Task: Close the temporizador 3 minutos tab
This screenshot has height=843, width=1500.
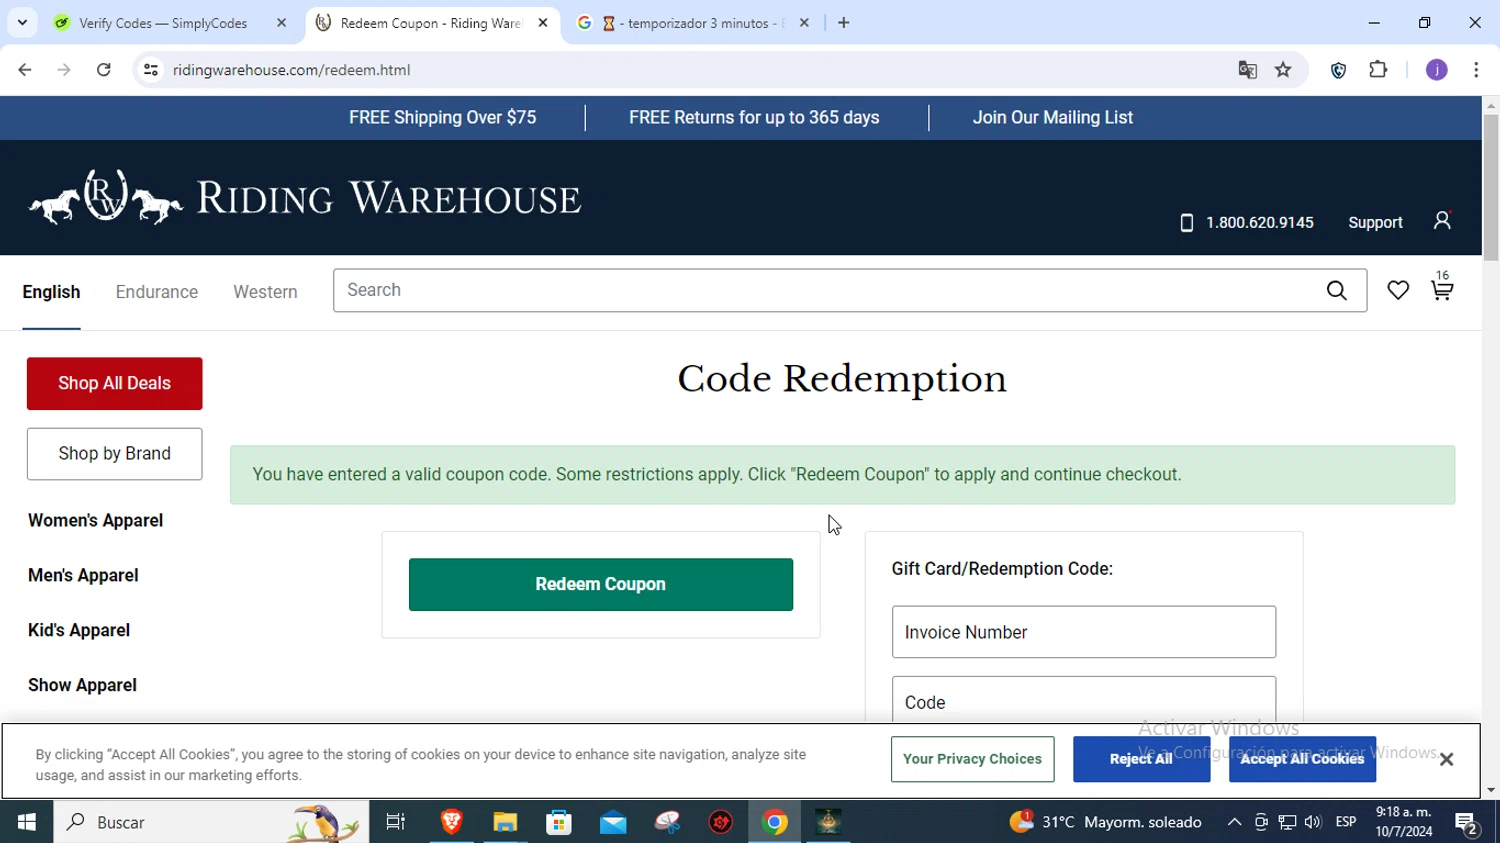Action: [x=804, y=23]
